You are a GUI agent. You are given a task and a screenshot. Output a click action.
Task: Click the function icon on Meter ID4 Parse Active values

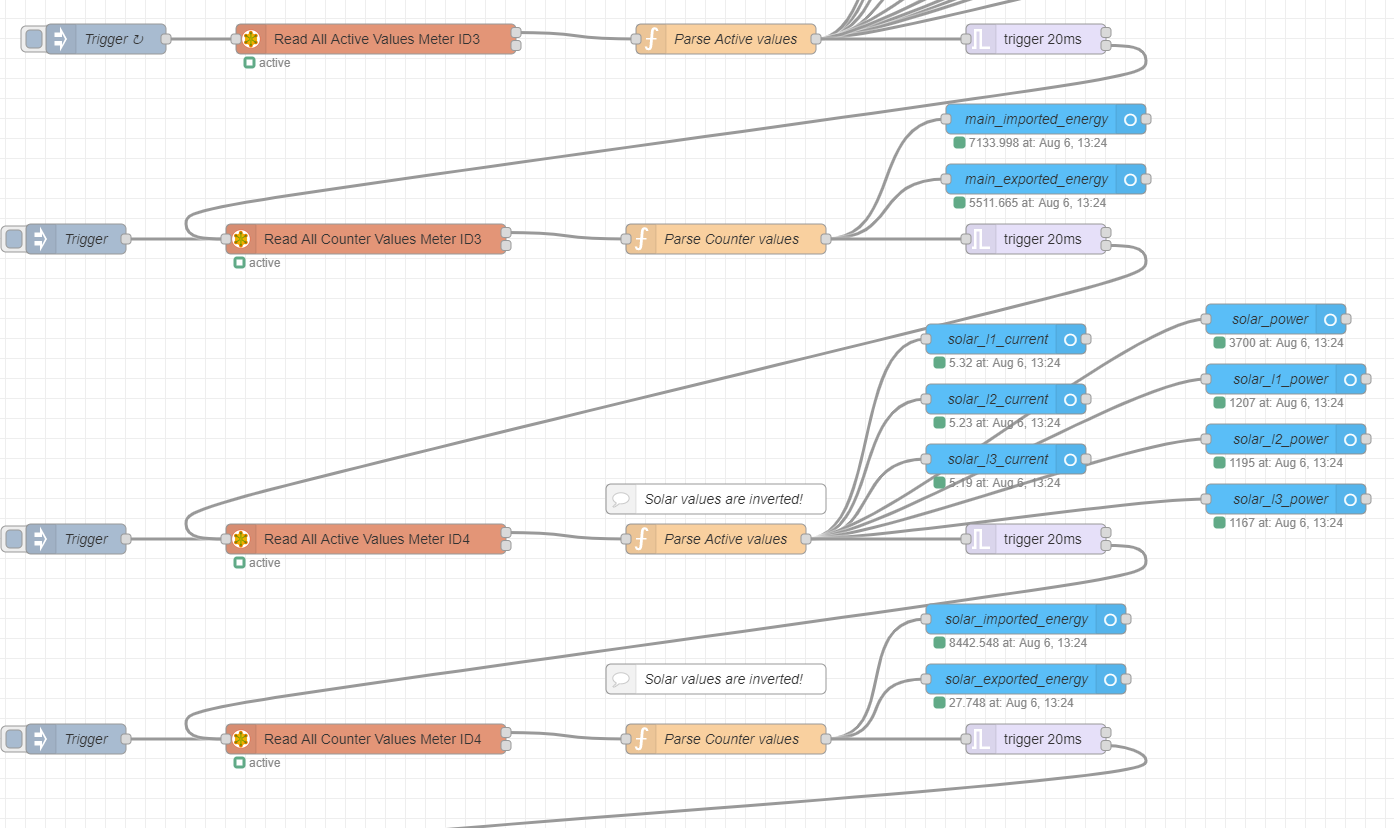pyautogui.click(x=640, y=539)
